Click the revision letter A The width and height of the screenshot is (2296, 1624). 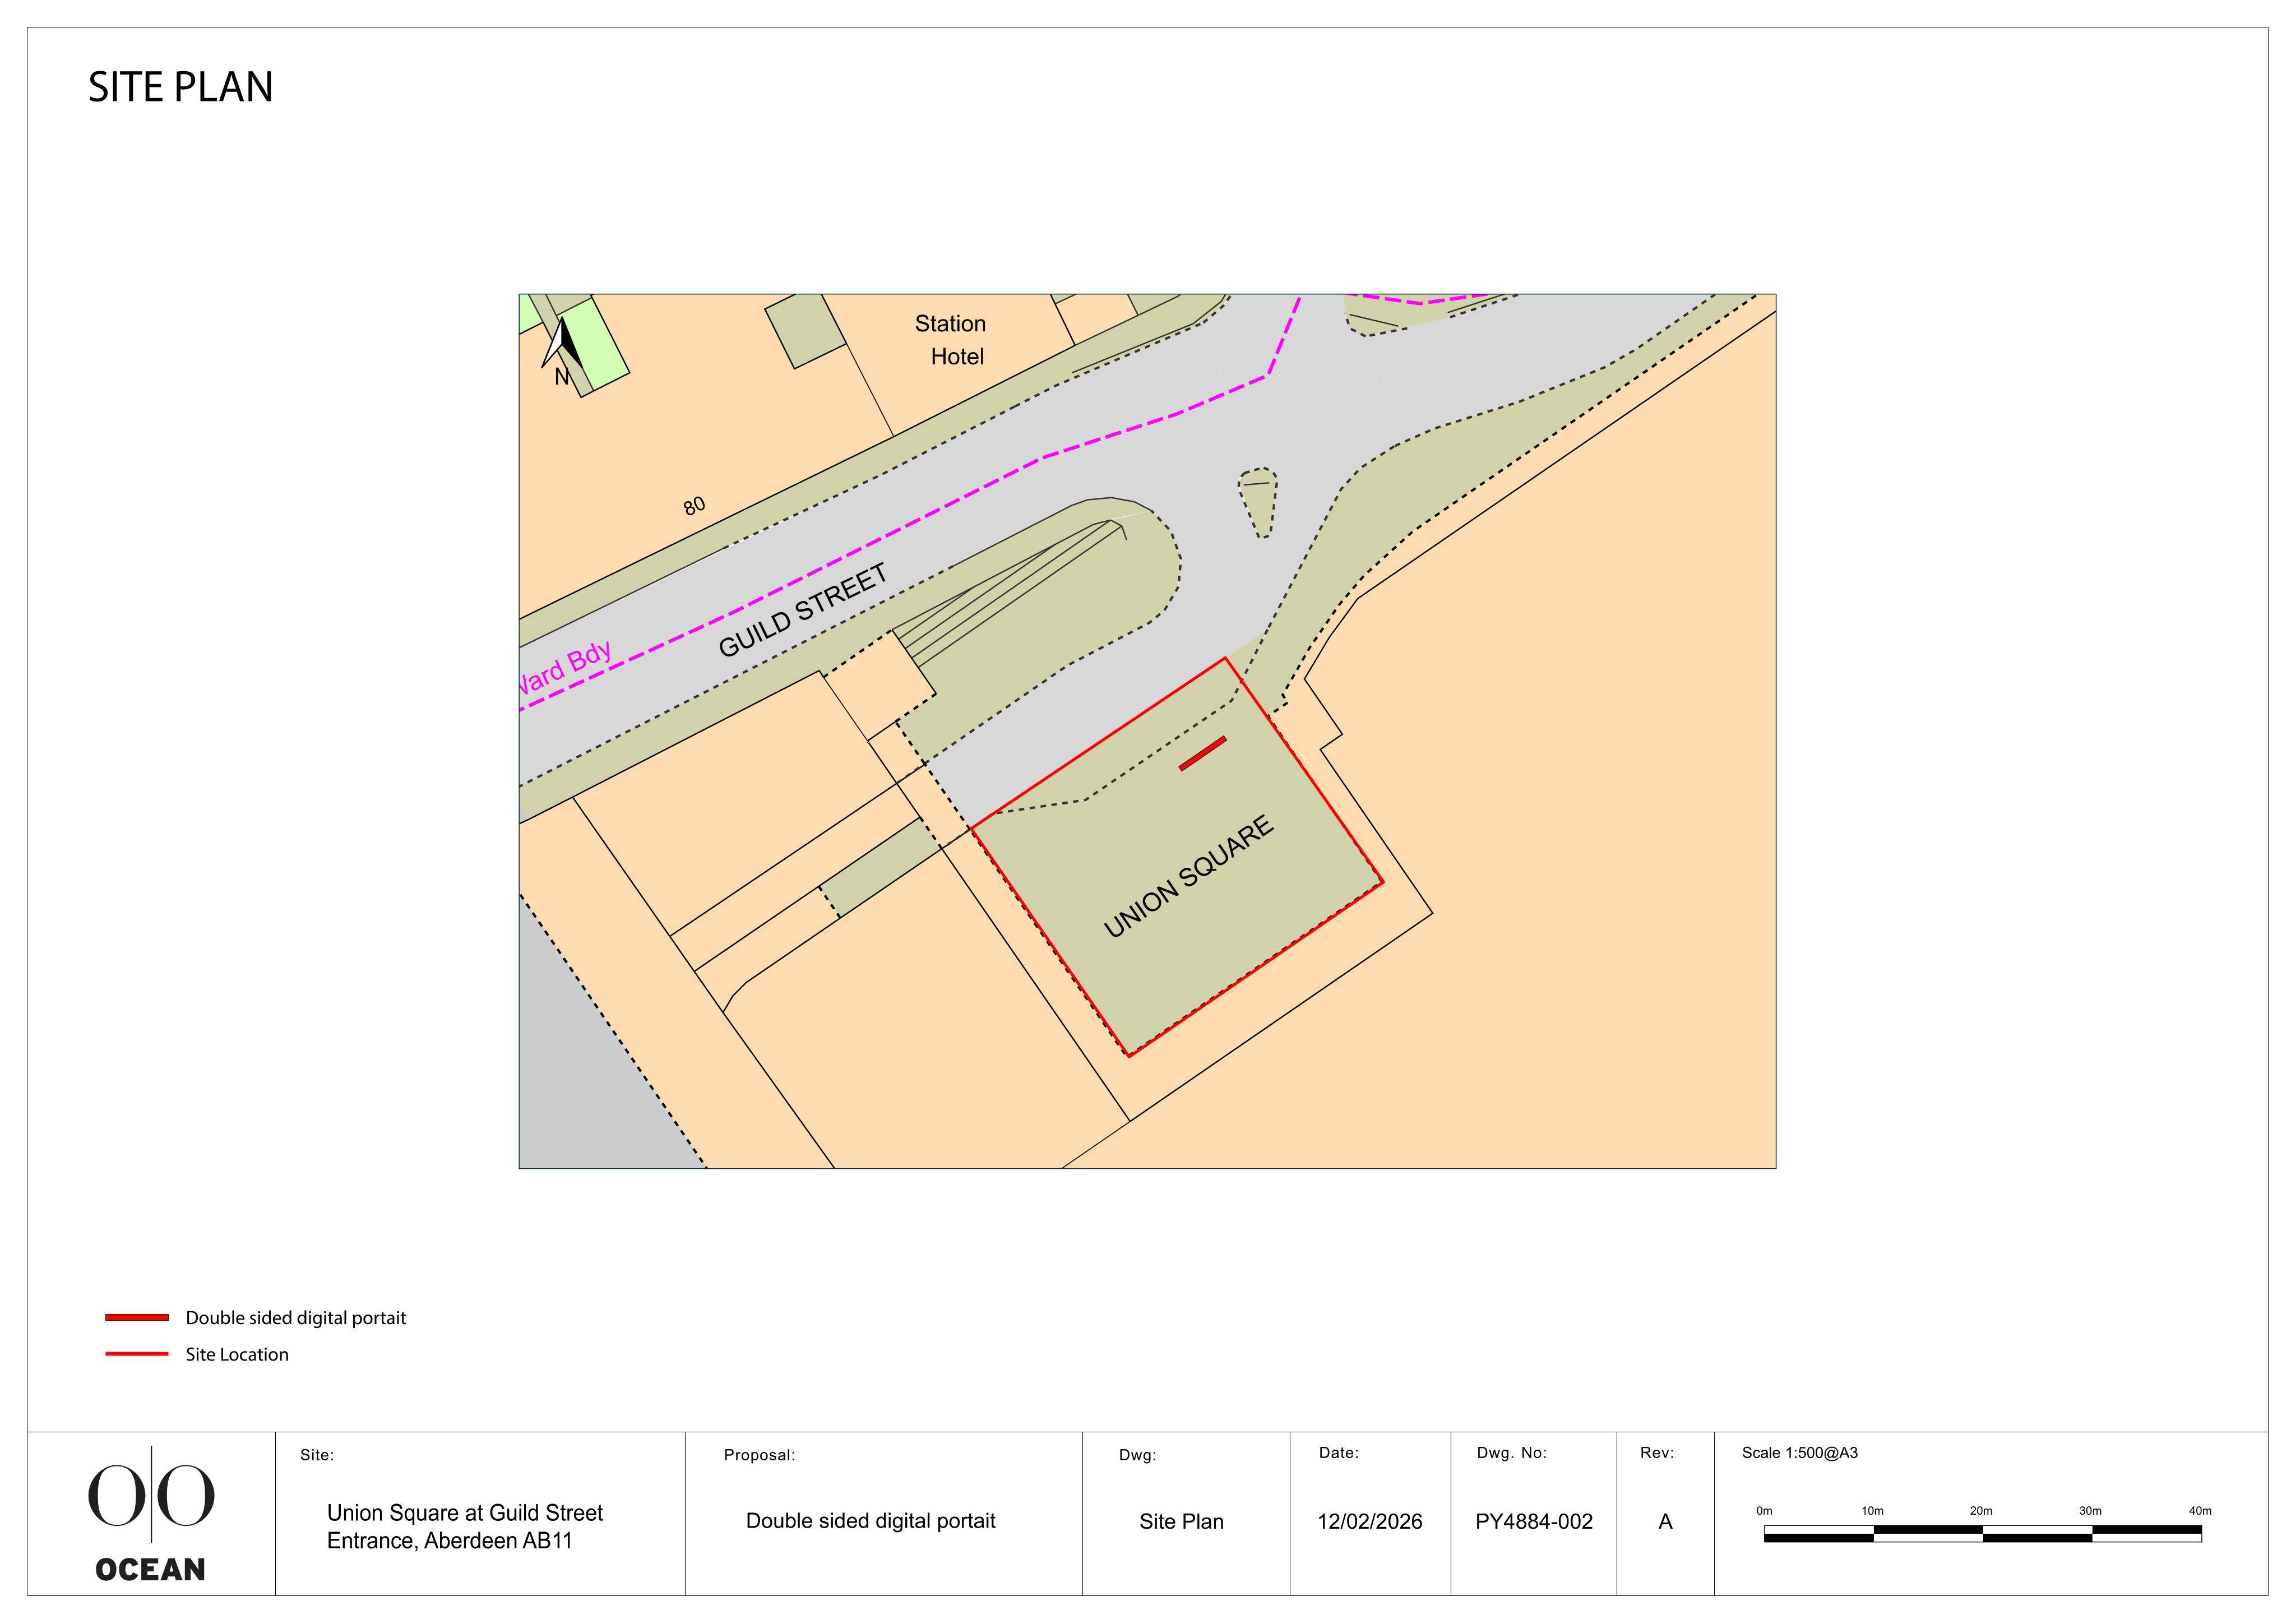pos(1665,1522)
